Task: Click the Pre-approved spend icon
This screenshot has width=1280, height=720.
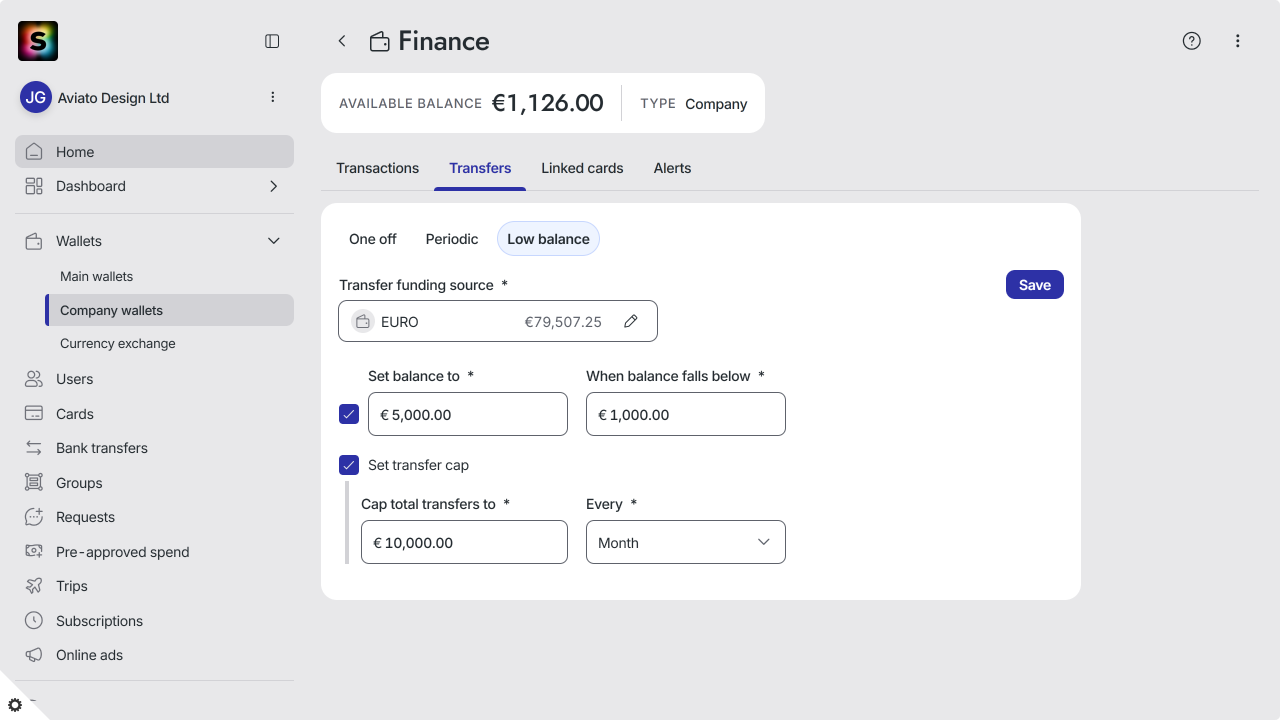Action: tap(34, 552)
